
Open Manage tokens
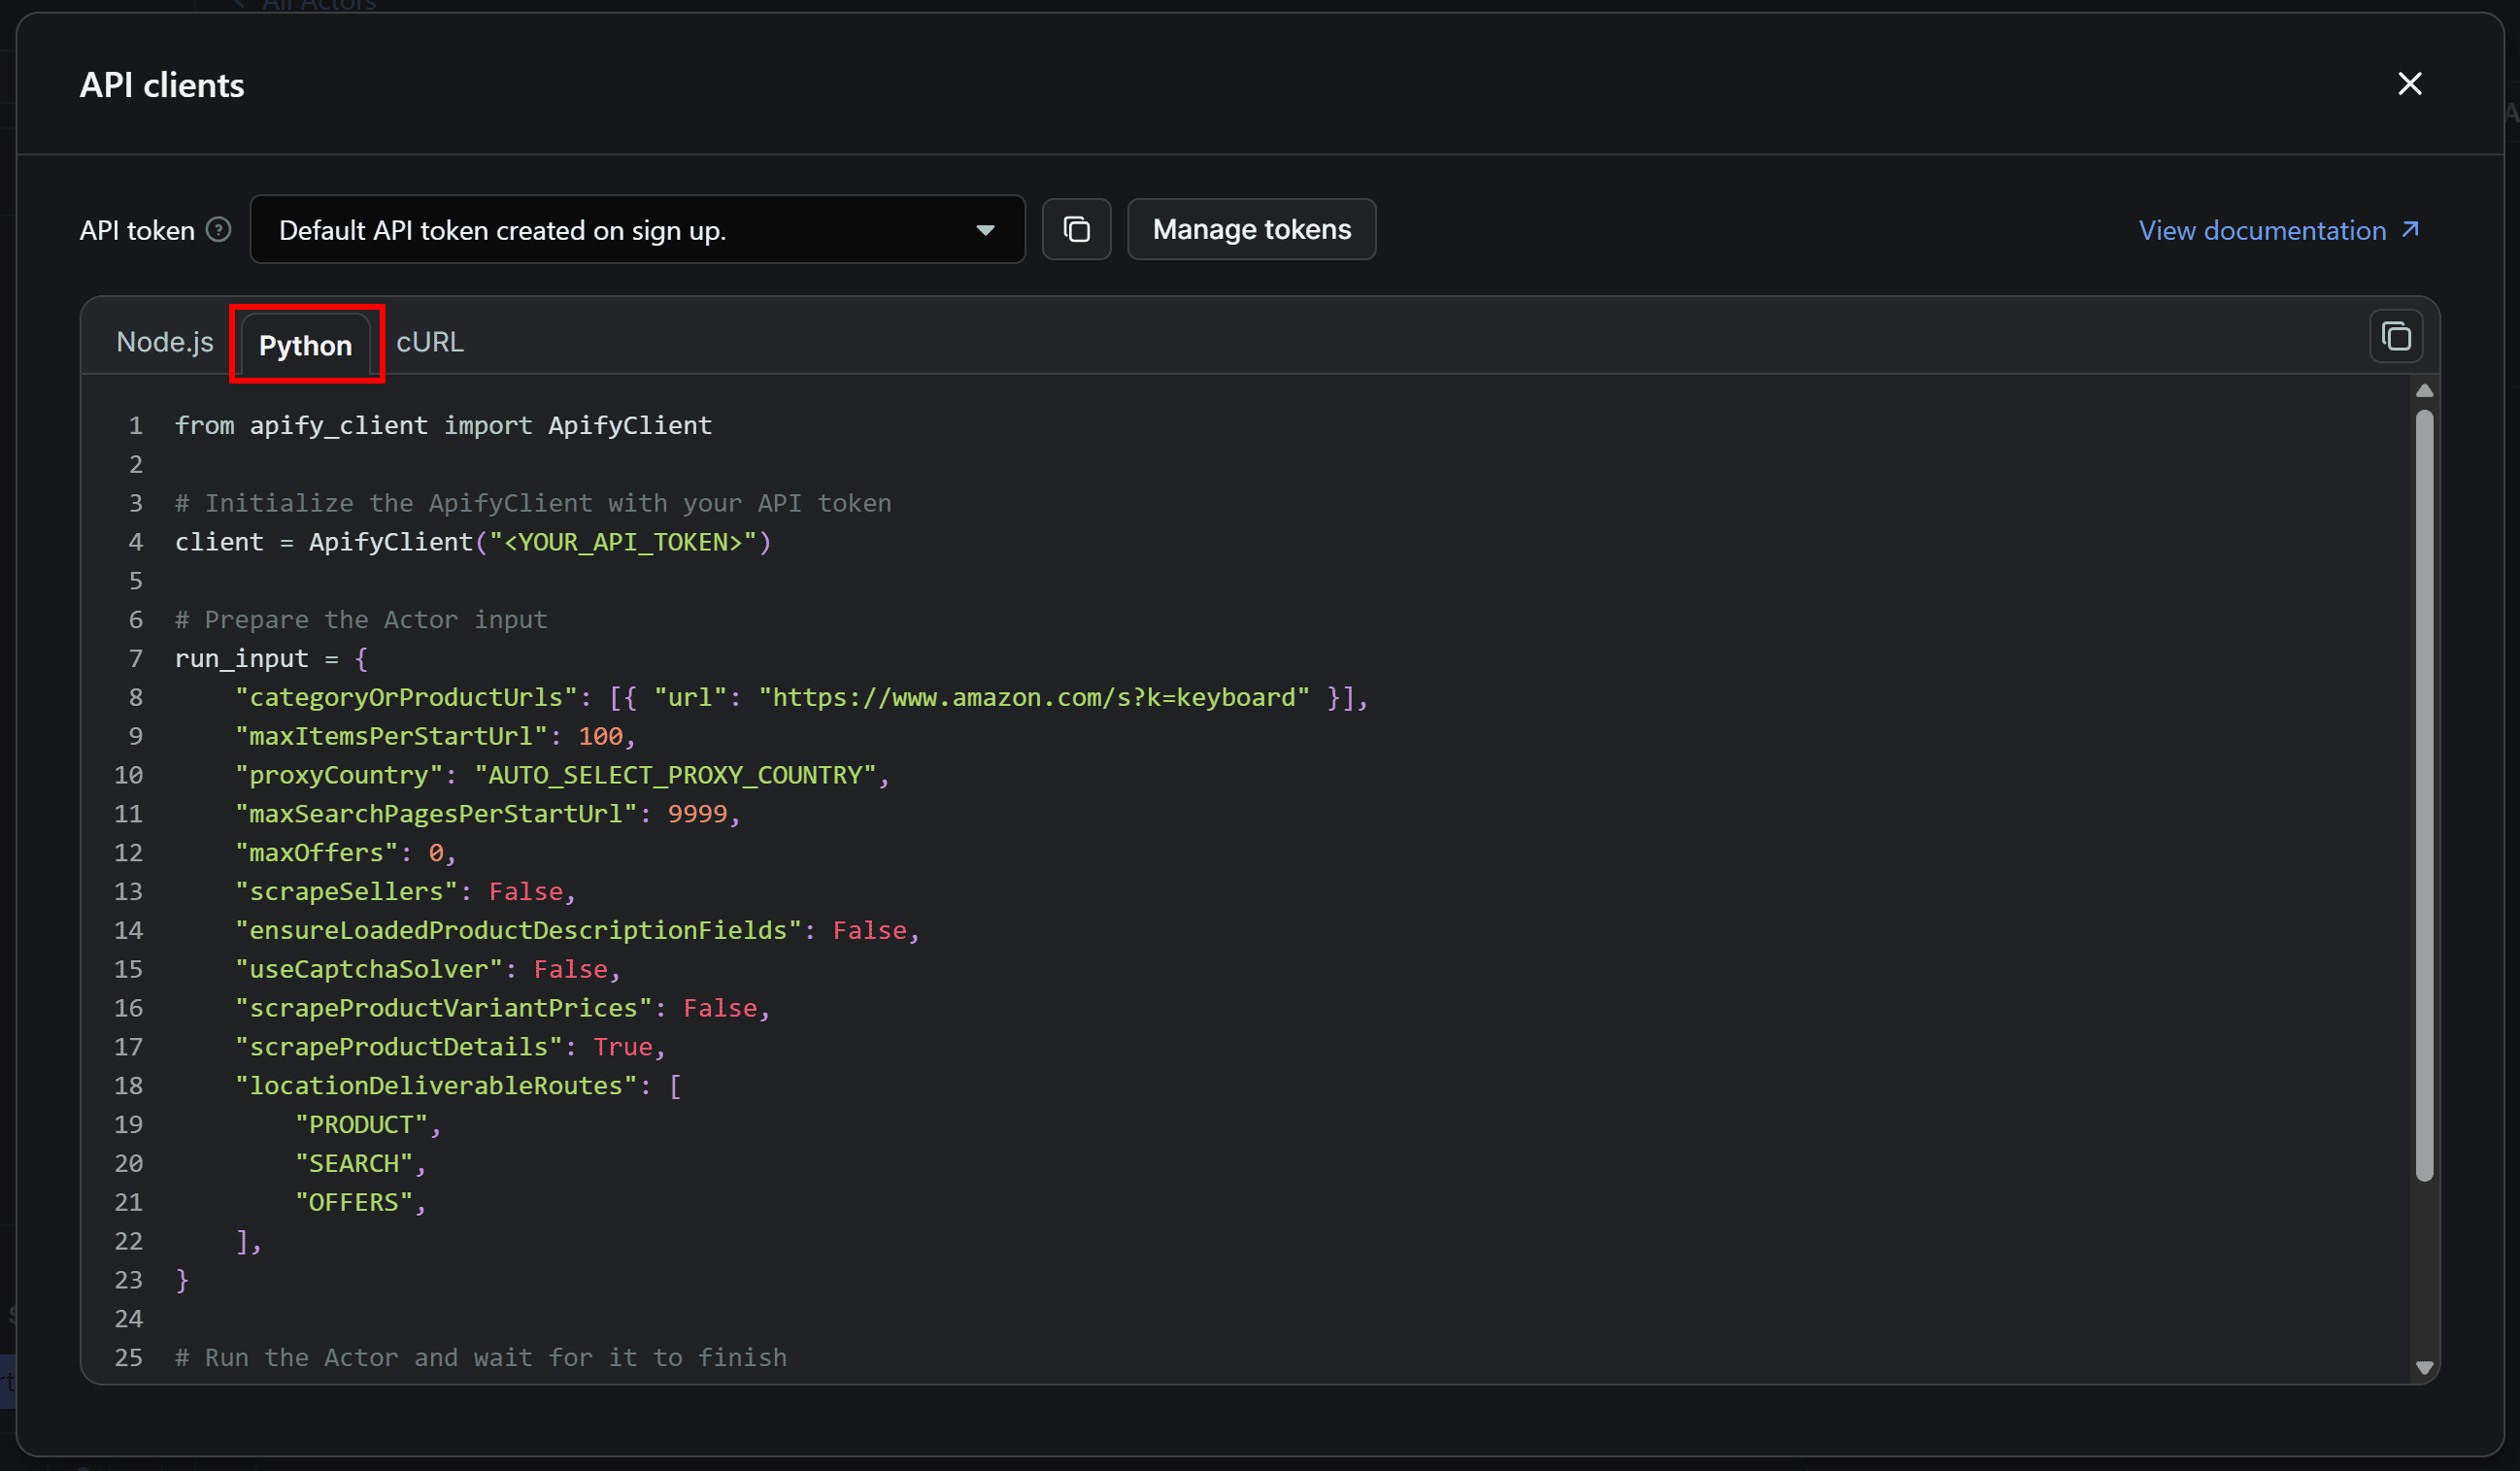[1251, 229]
